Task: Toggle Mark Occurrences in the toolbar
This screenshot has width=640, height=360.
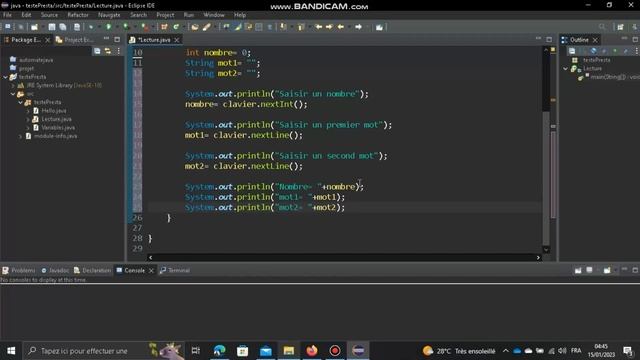Action: (x=237, y=27)
